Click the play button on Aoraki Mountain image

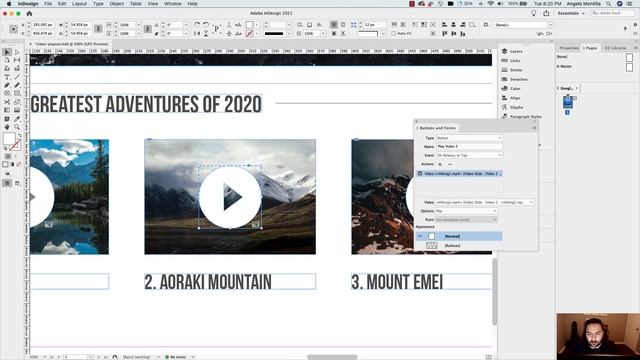[x=230, y=197]
